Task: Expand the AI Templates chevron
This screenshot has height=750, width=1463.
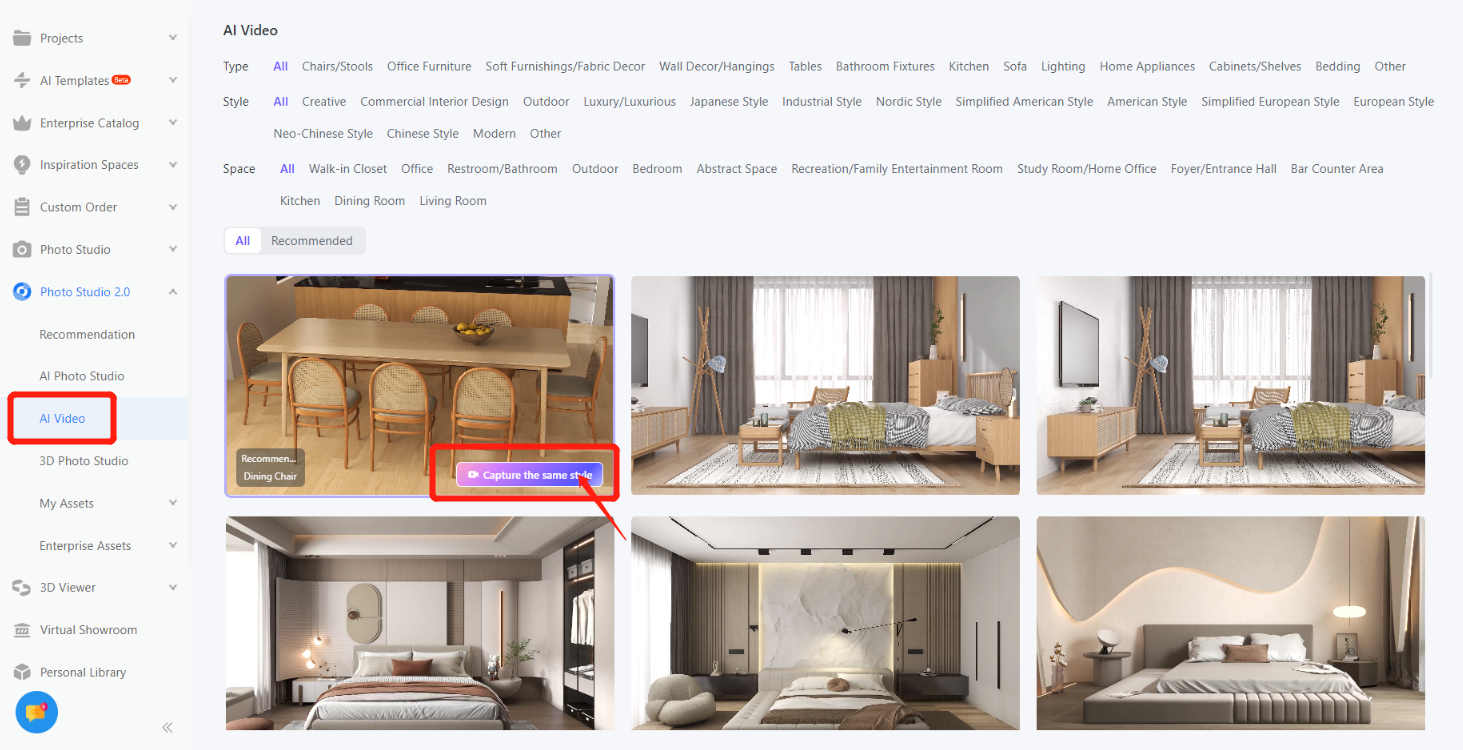Action: point(173,81)
